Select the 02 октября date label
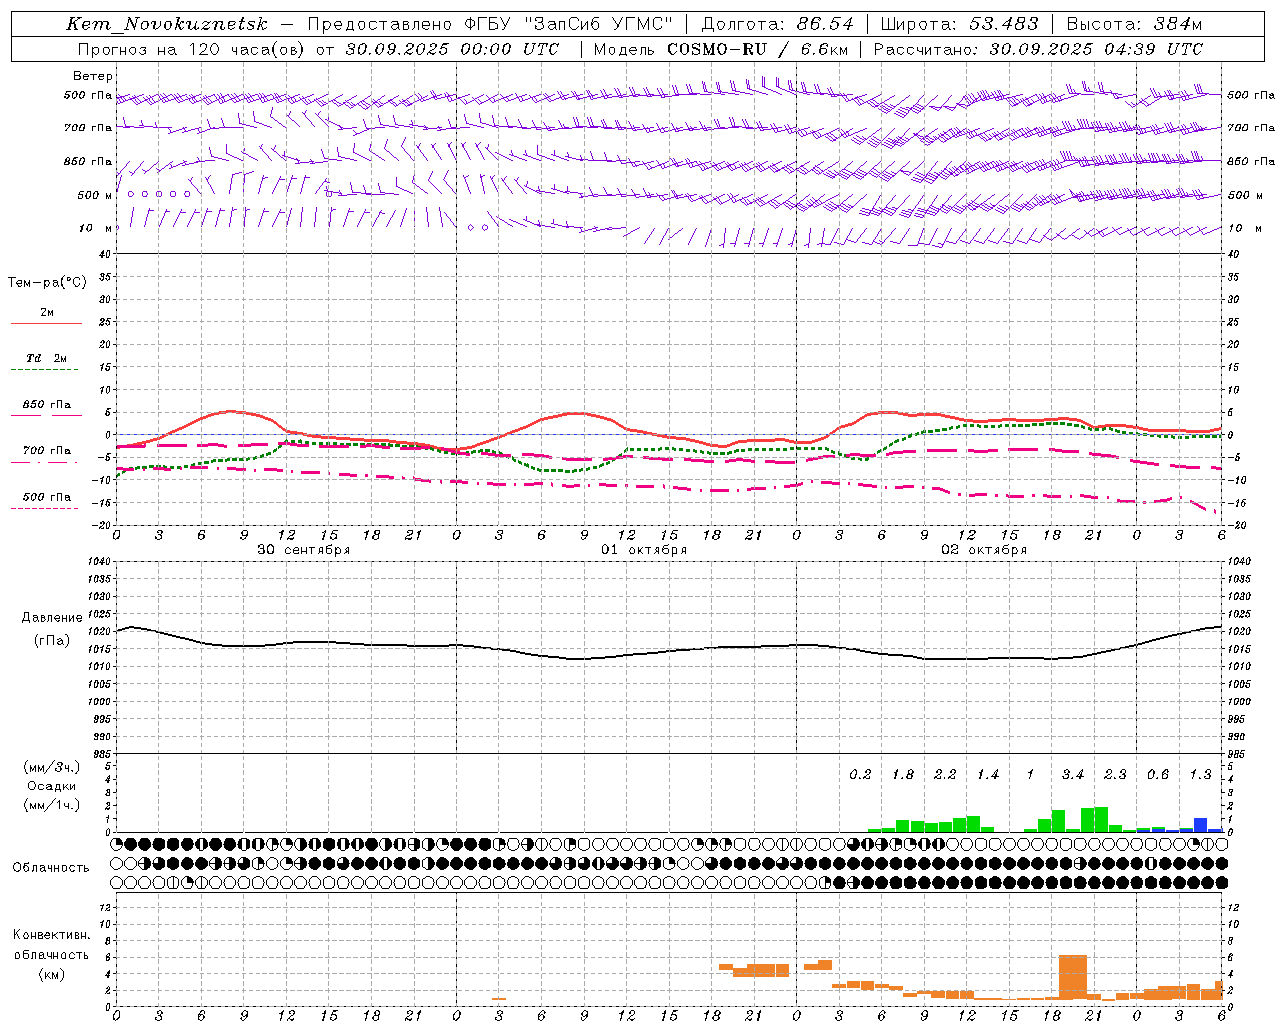The image size is (1280, 1024). tap(983, 550)
